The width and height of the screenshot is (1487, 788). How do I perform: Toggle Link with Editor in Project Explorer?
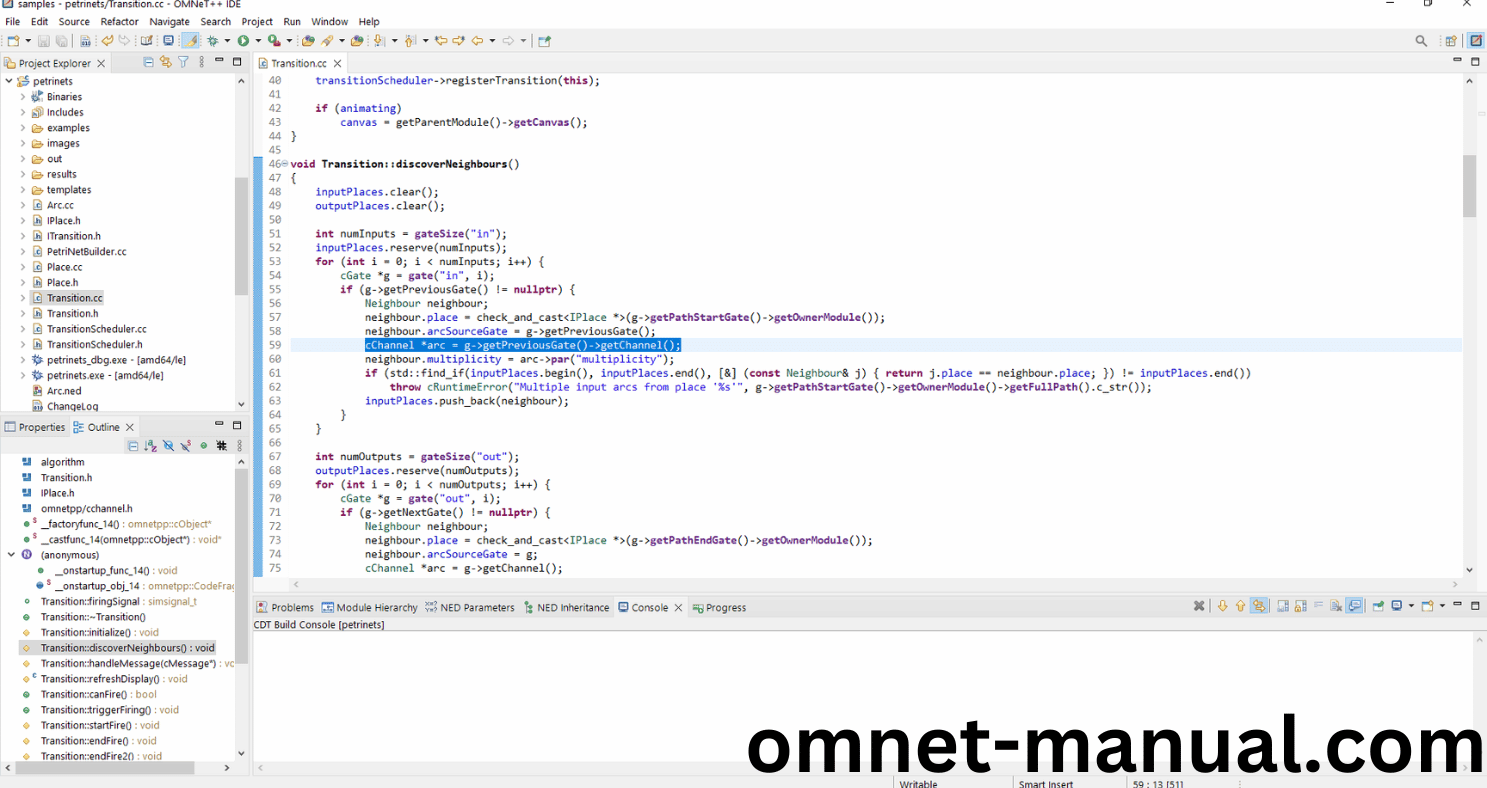(166, 62)
